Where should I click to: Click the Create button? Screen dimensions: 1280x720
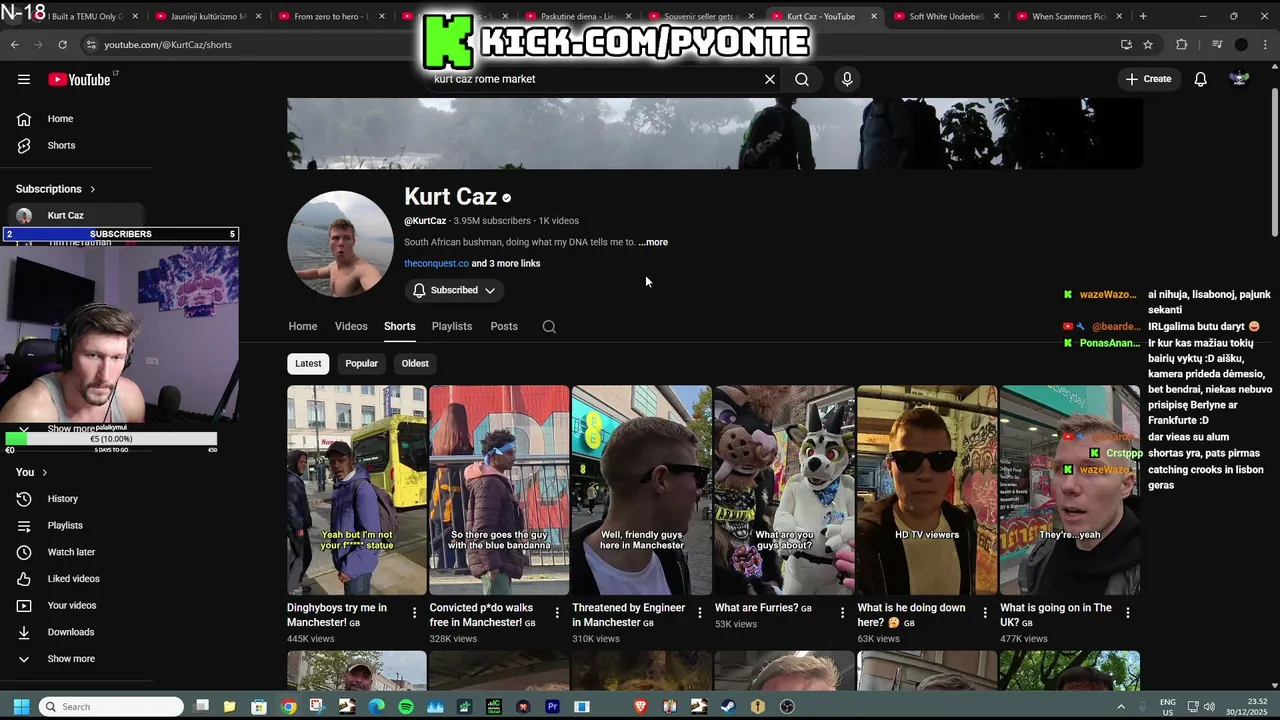point(1148,79)
